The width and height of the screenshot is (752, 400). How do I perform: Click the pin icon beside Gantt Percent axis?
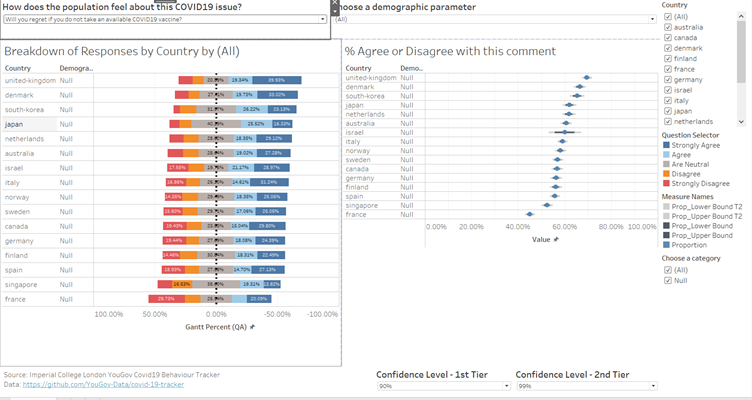click(253, 327)
